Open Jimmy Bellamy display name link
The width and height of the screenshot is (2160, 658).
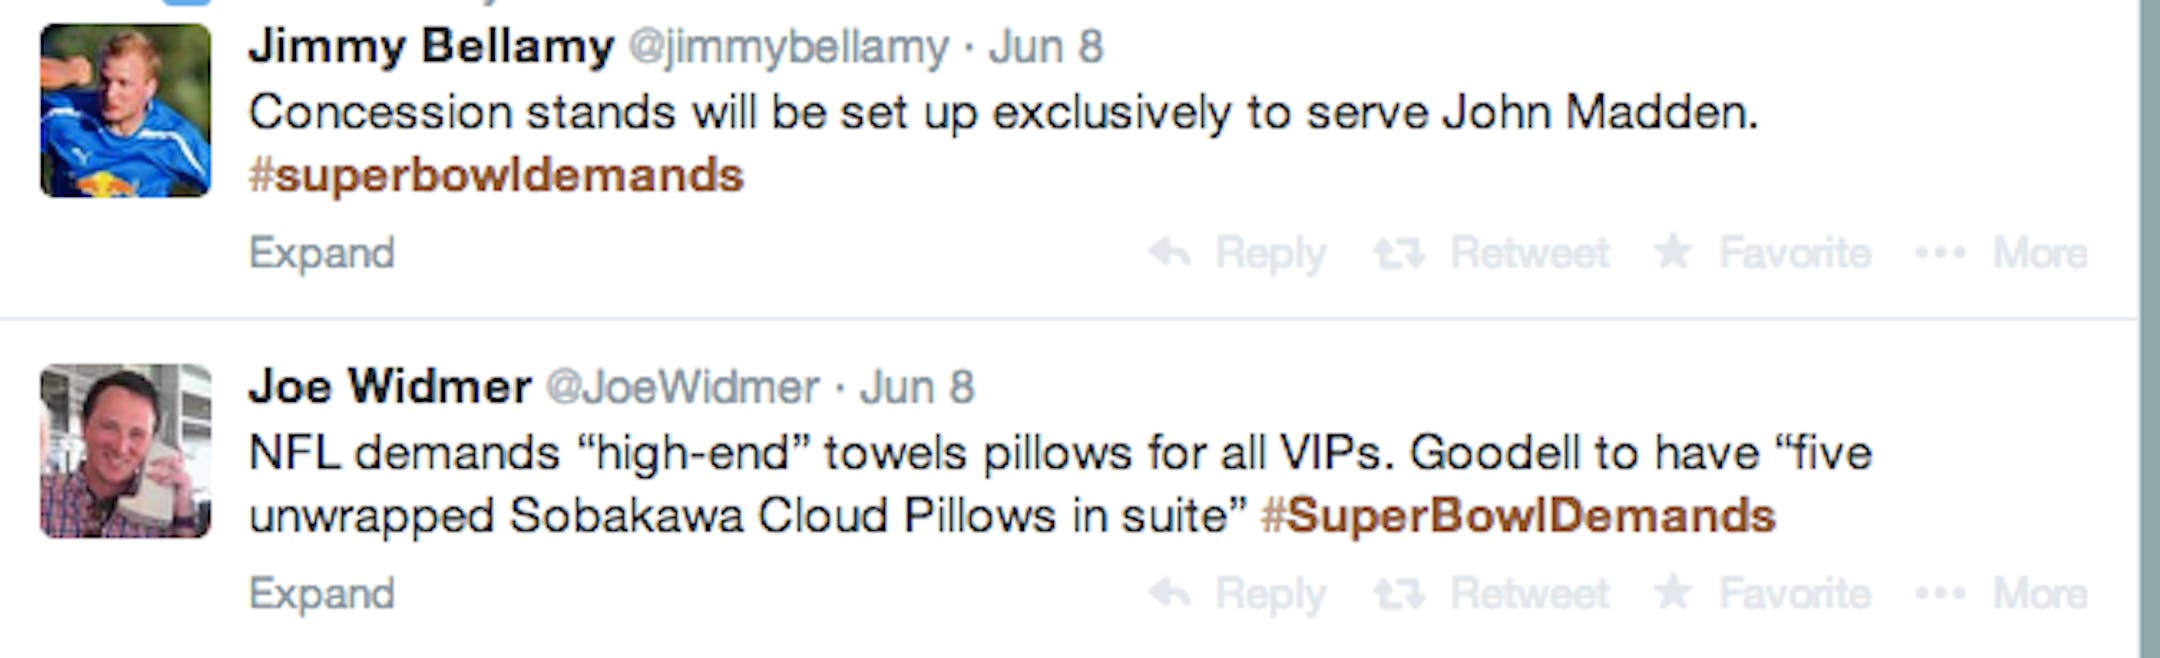coord(431,46)
